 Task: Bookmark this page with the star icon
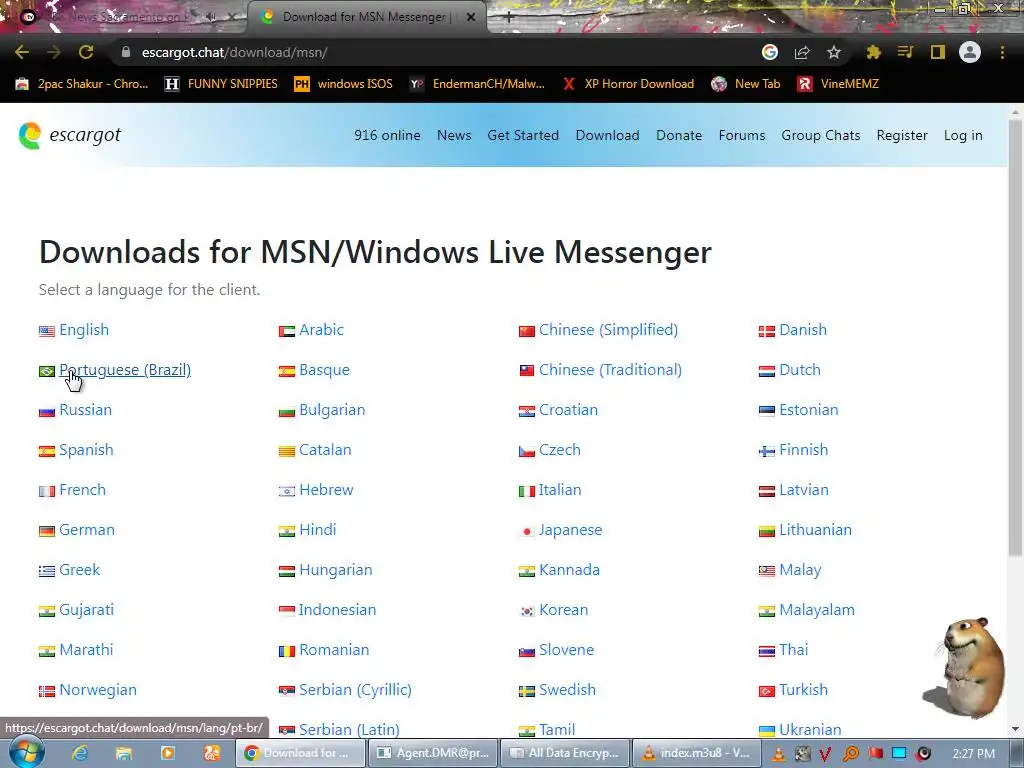pyautogui.click(x=834, y=52)
